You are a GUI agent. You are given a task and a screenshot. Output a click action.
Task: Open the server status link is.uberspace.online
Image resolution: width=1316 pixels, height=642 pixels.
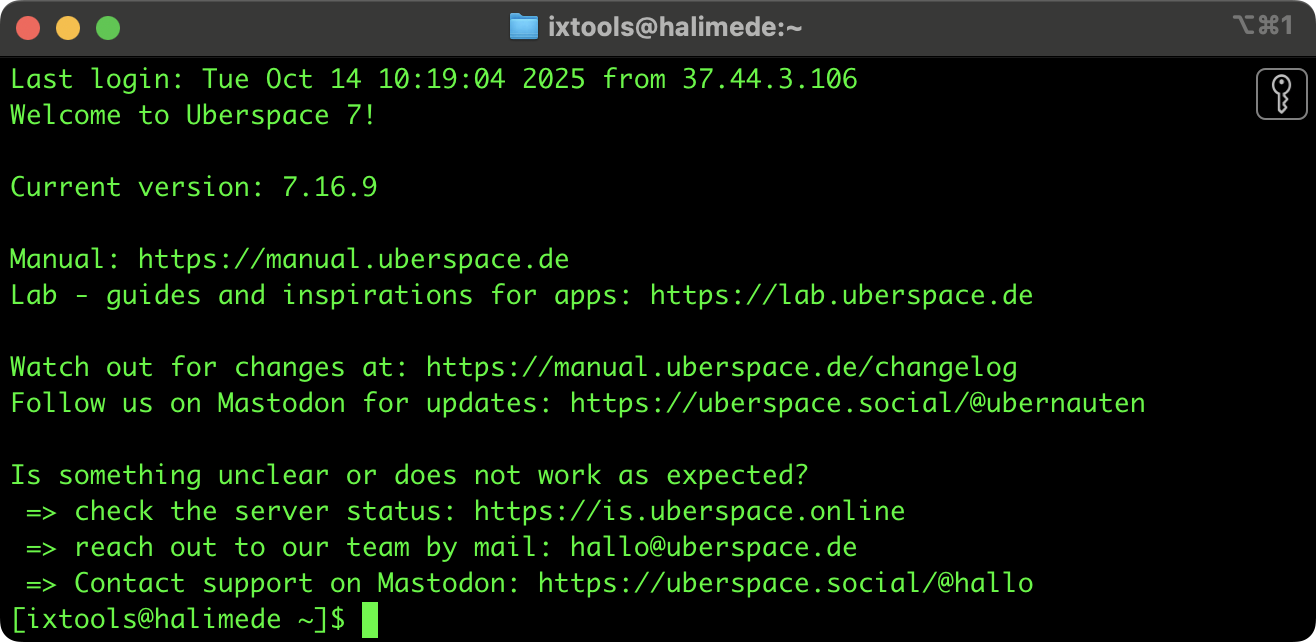point(689,511)
